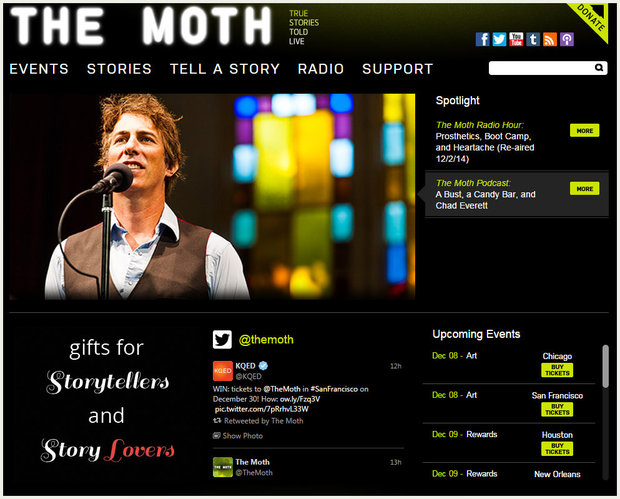
Task: Open the Events menu
Action: 39,69
